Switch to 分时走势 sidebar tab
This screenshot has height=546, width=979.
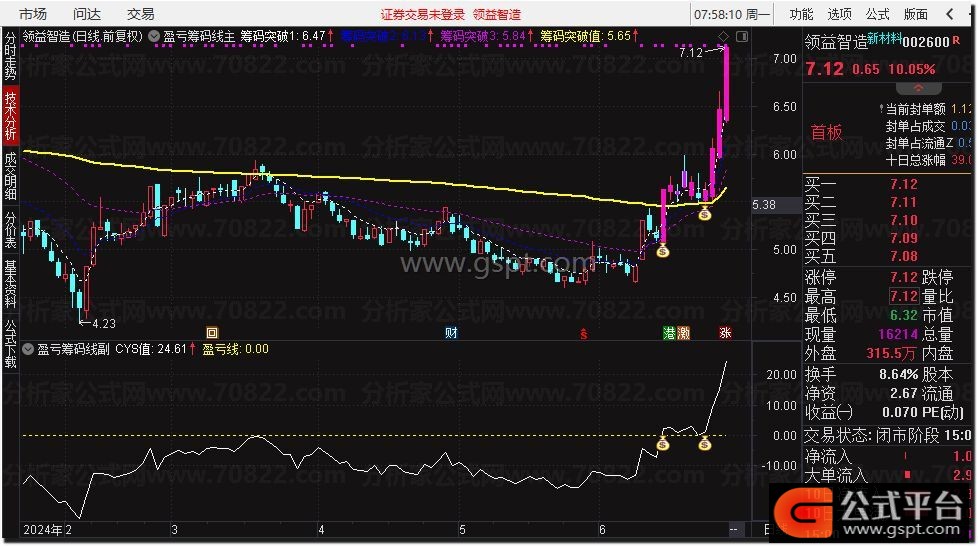coord(11,56)
